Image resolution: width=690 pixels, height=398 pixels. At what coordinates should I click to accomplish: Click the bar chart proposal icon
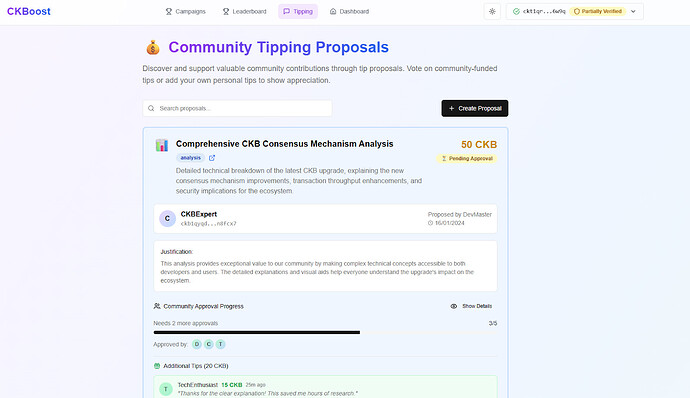(161, 145)
